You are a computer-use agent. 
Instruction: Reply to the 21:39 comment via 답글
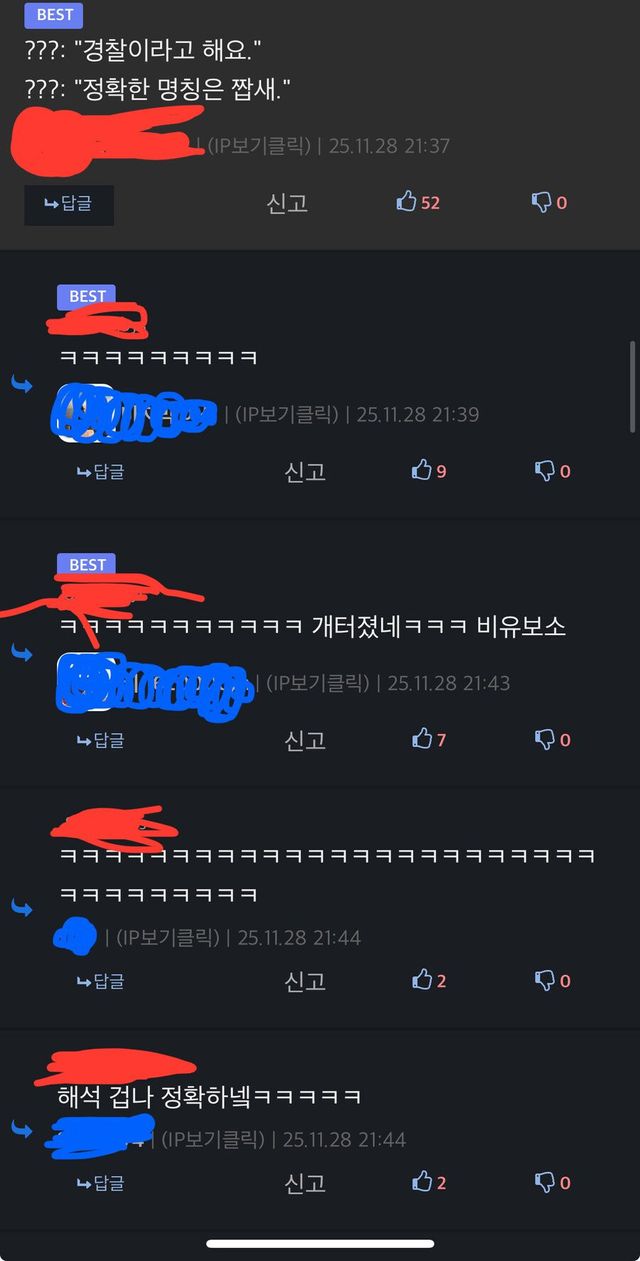[100, 471]
